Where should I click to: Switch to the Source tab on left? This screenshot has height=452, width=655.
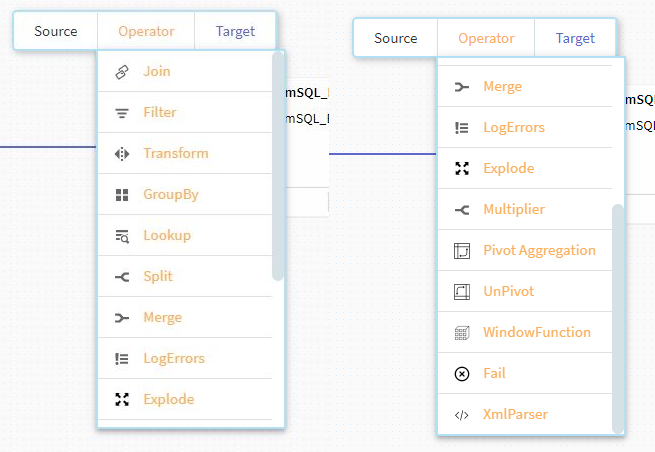(56, 31)
